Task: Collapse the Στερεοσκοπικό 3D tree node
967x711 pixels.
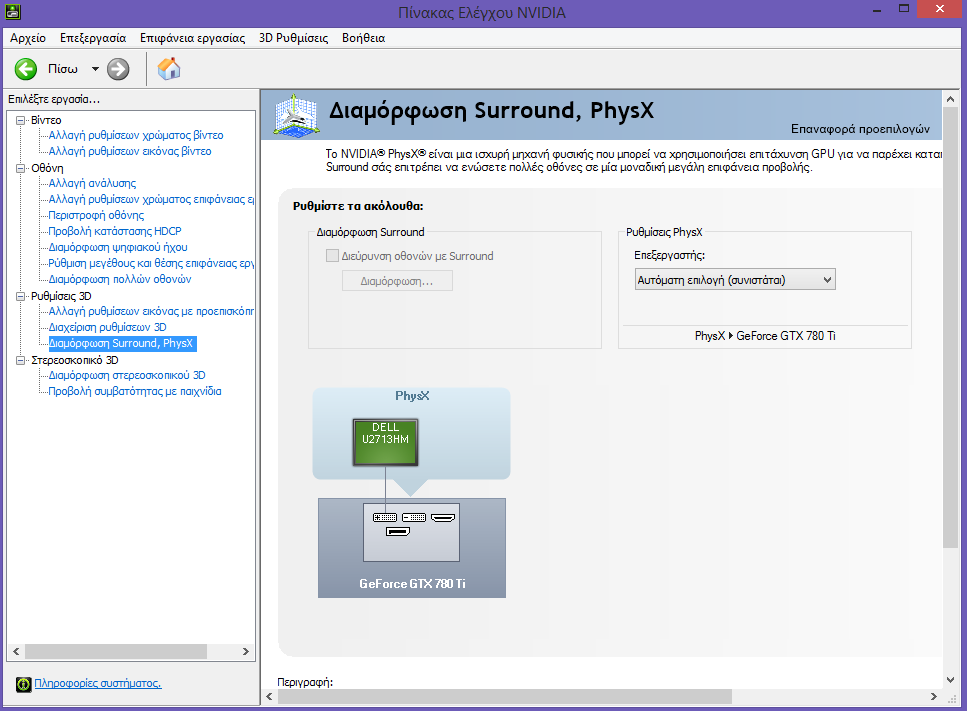Action: [20, 361]
